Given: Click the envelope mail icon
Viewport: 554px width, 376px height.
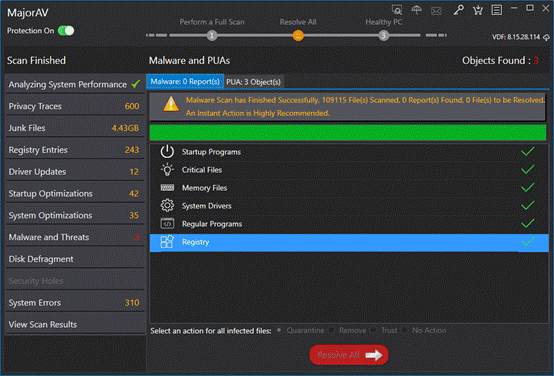Looking at the screenshot, I should pos(436,11).
